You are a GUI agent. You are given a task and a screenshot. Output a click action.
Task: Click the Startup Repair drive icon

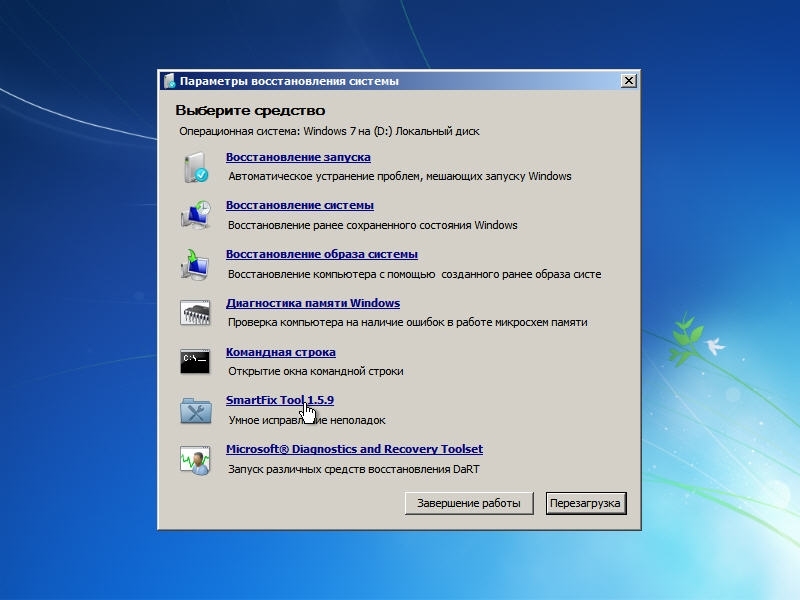[x=195, y=167]
